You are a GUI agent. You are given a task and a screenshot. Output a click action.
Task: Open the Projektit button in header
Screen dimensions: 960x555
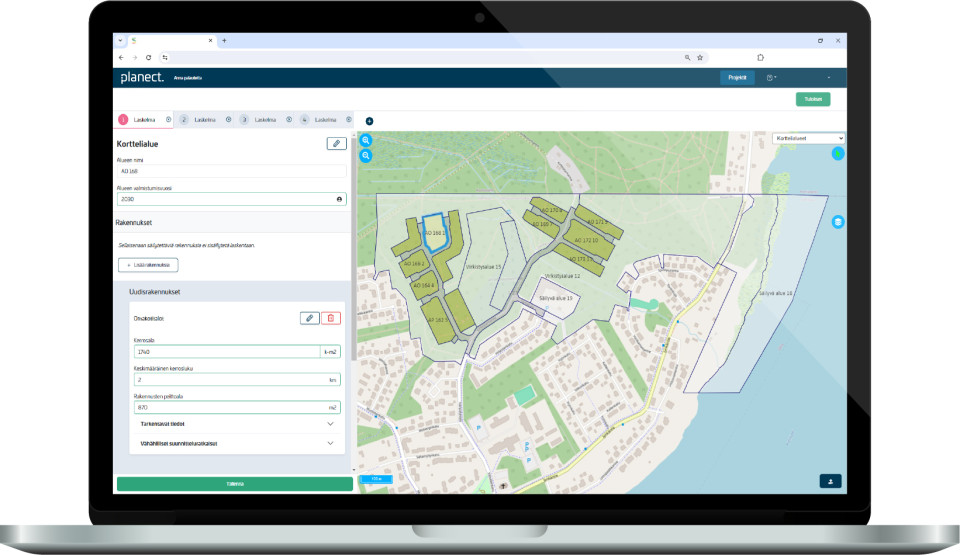point(737,78)
